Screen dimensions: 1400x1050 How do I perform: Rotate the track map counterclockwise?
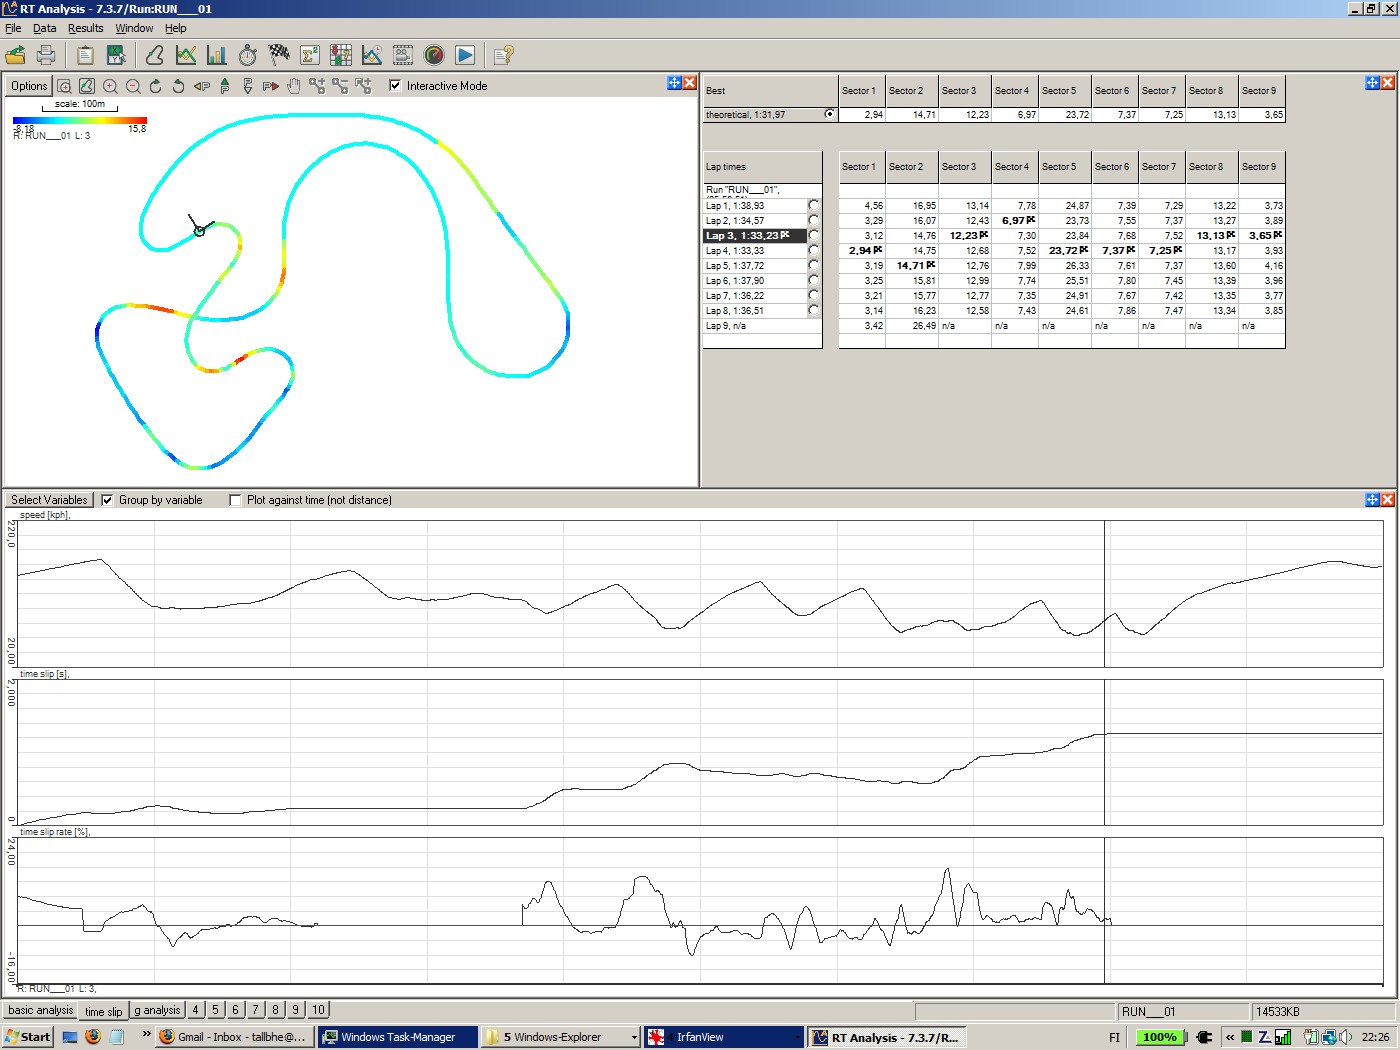179,86
